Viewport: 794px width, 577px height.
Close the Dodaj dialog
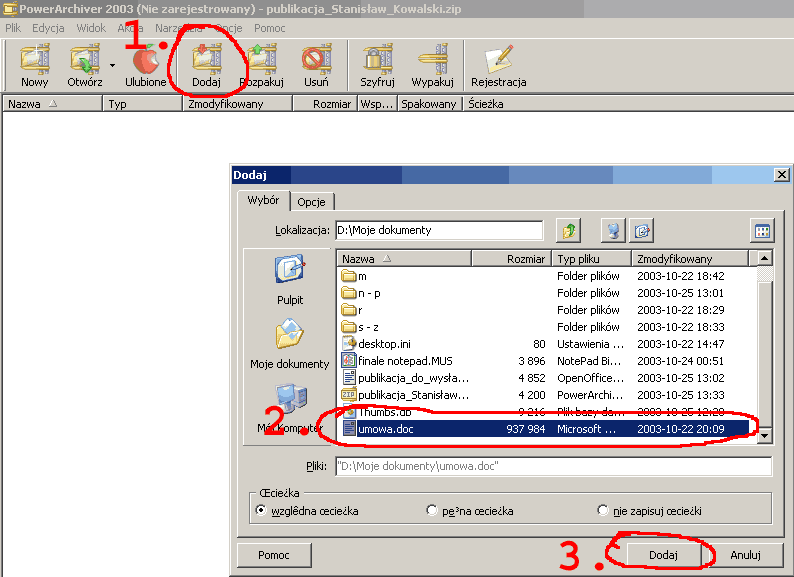coord(781,175)
